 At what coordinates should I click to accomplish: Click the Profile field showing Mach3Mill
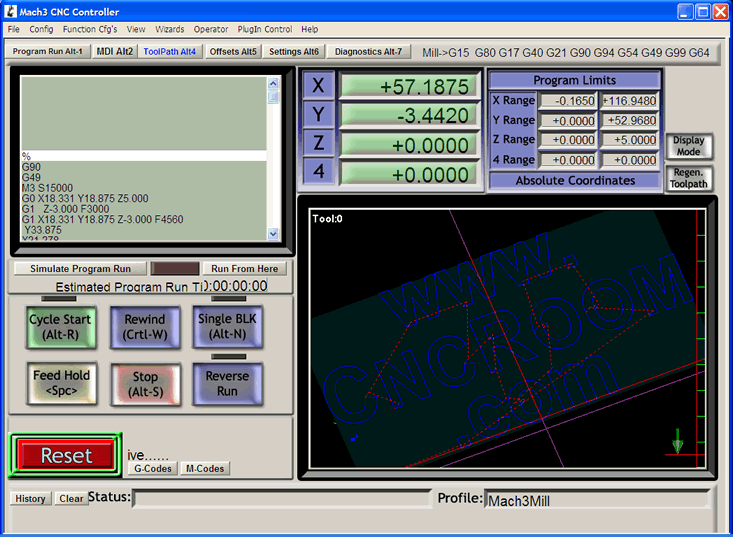point(597,501)
